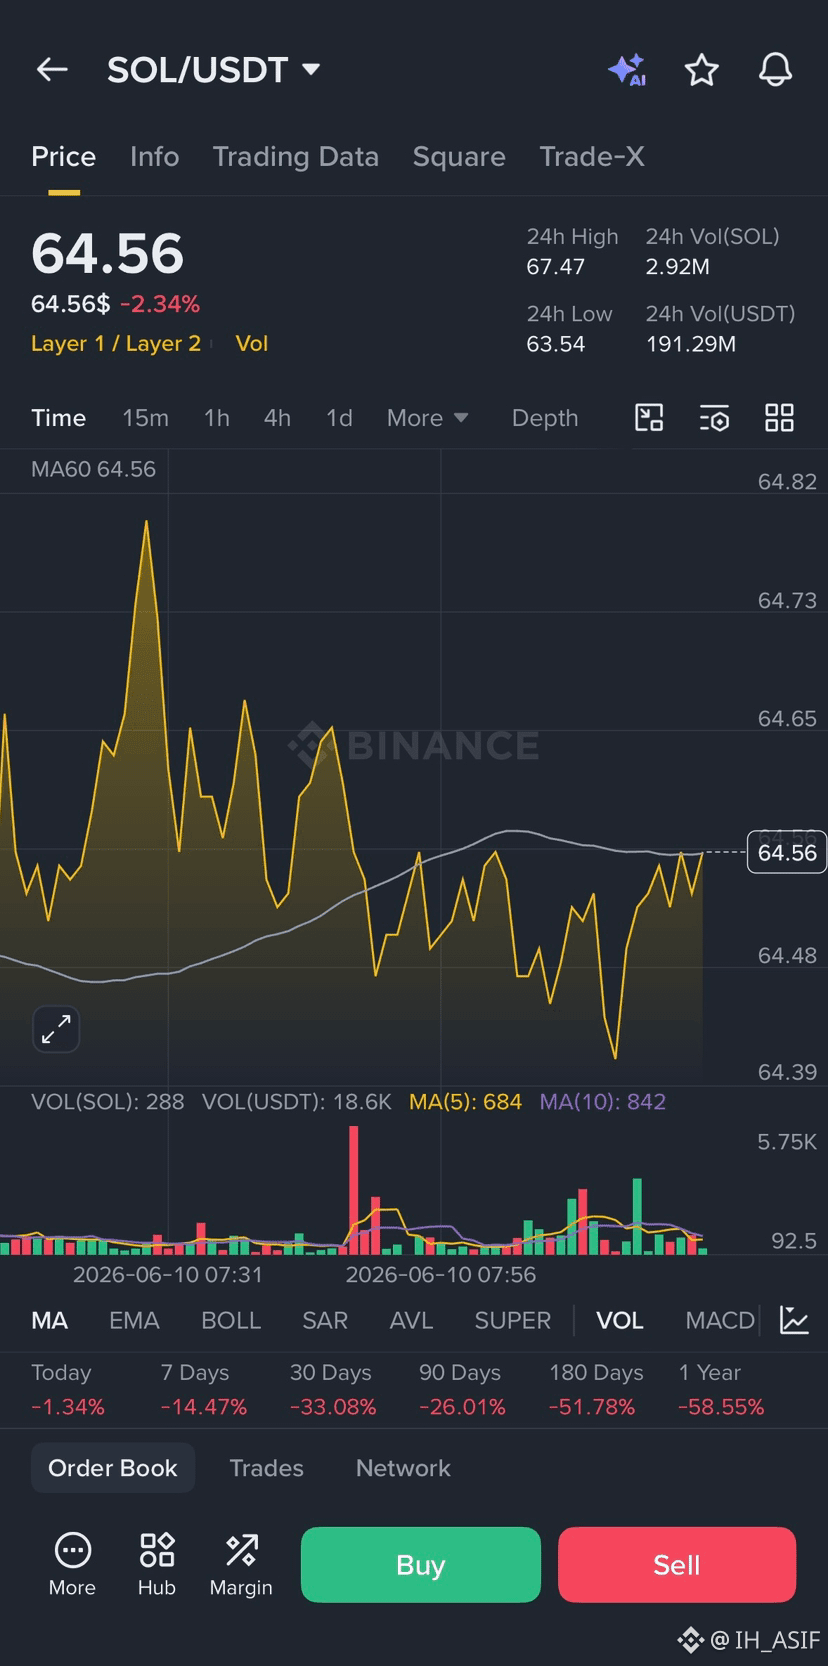Screen dimensions: 828x1666
Task: Toggle the BOLL indicator
Action: pos(231,1320)
